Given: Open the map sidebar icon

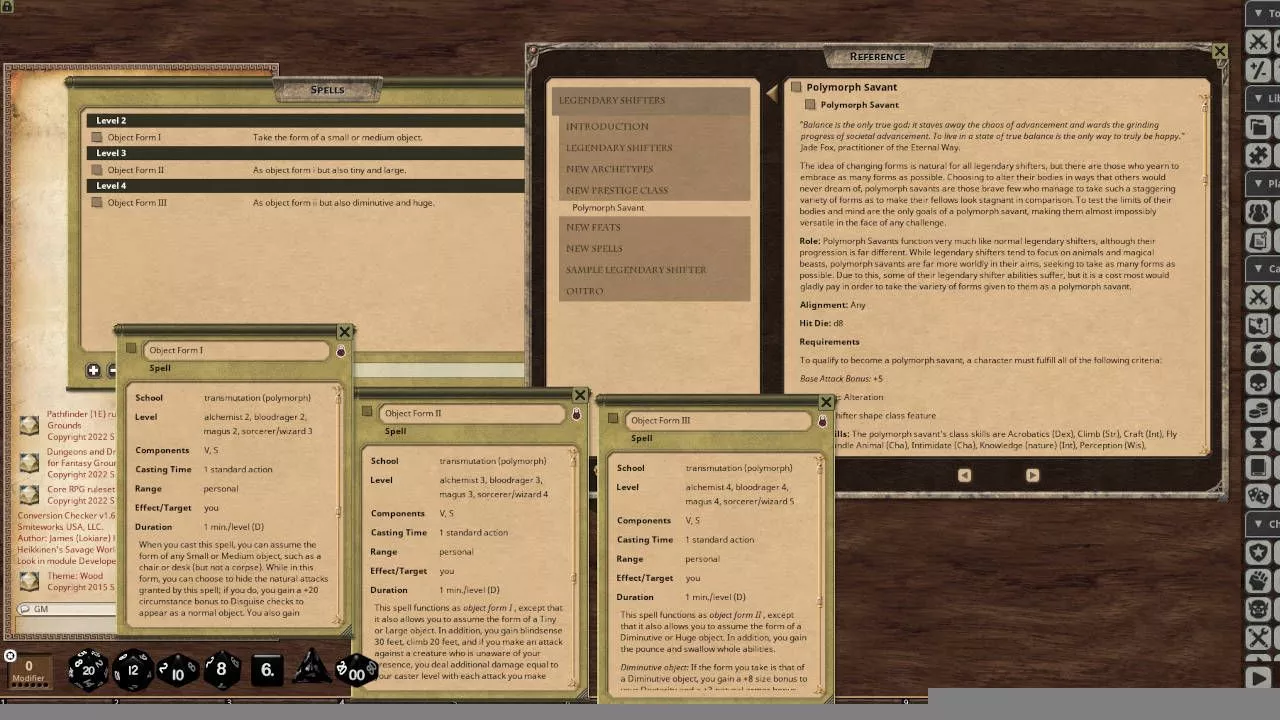Looking at the screenshot, I should tap(1259, 326).
